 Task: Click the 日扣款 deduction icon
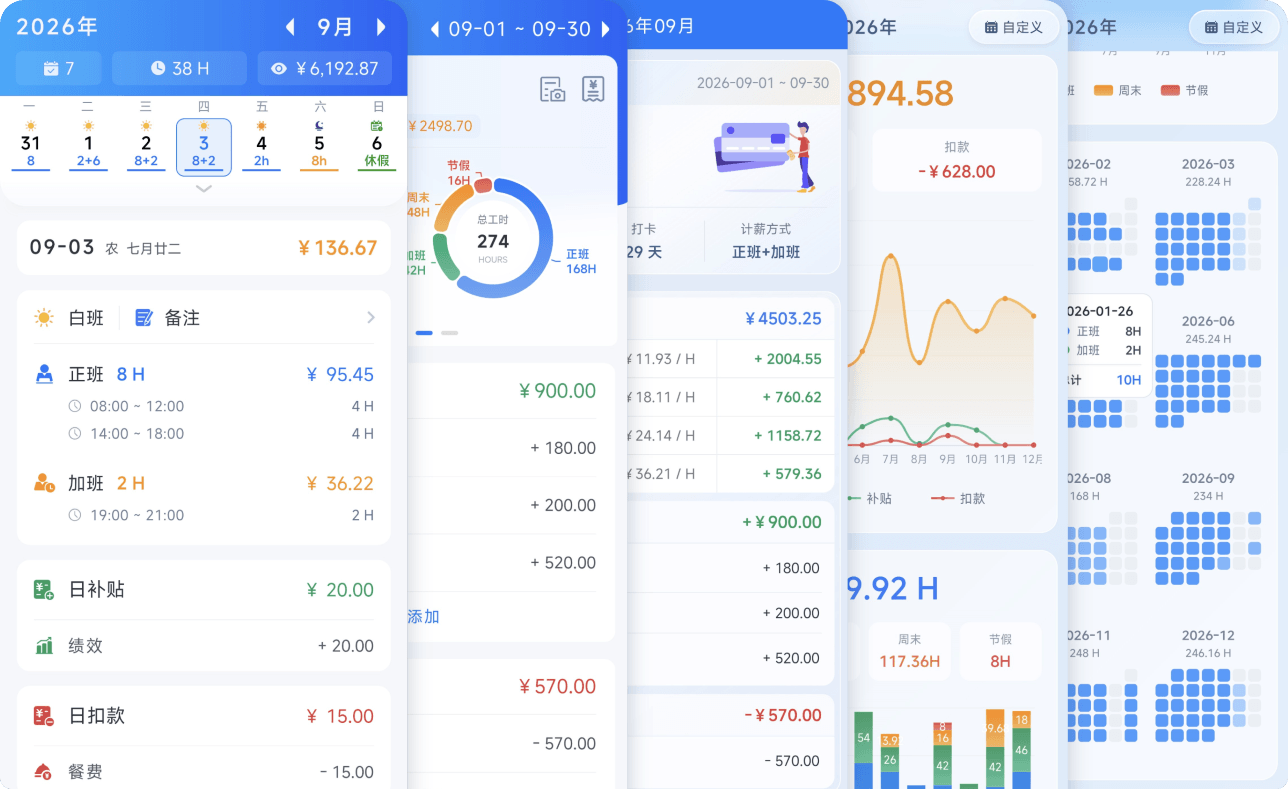point(44,716)
